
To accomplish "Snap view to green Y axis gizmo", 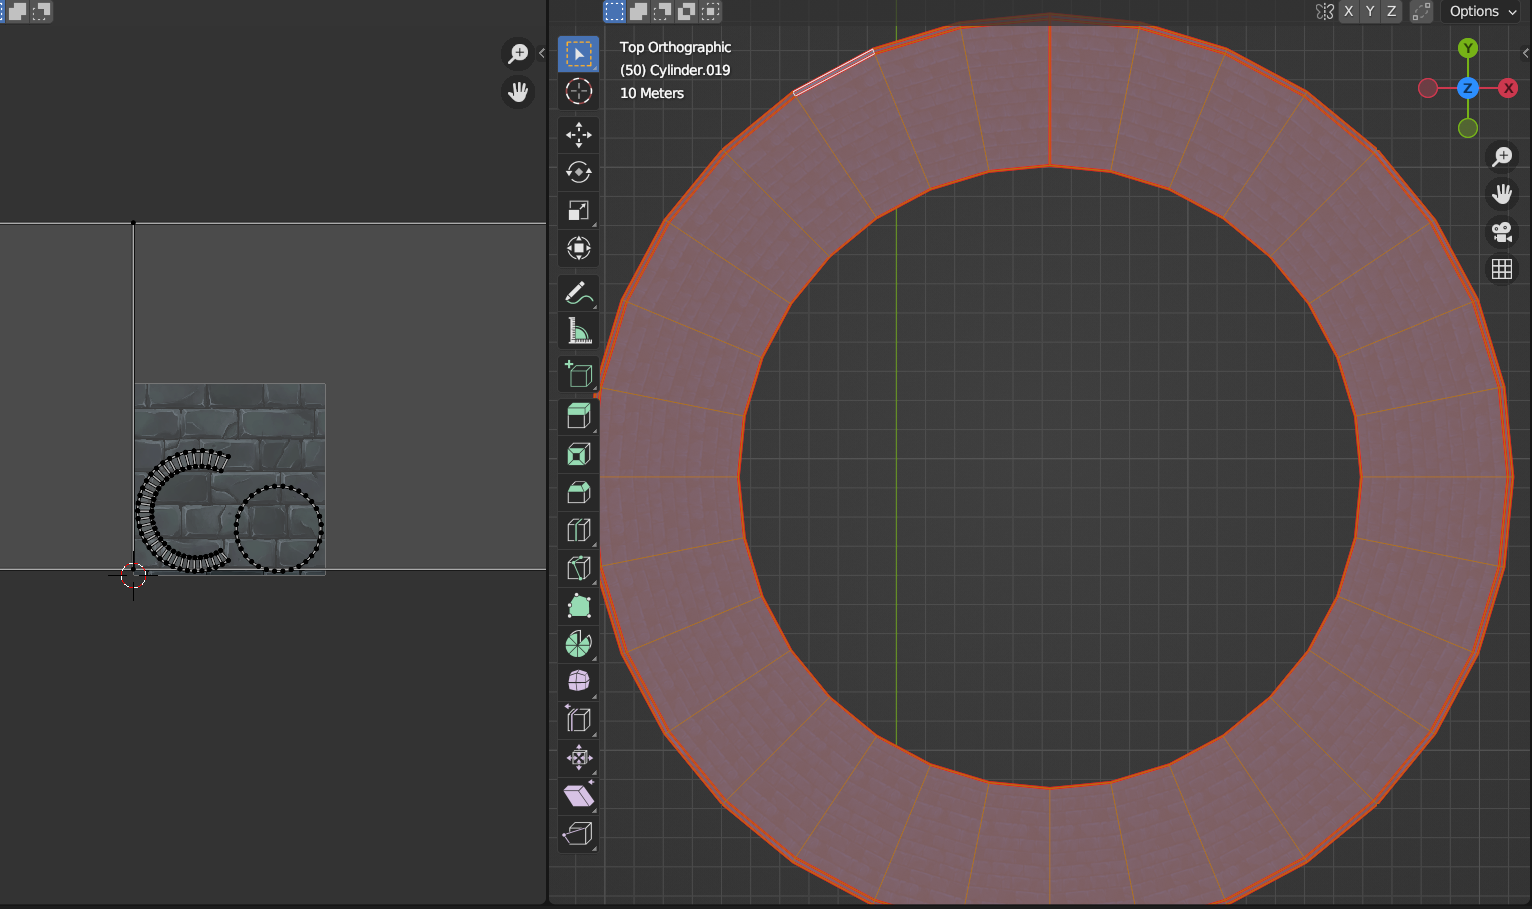I will [x=1467, y=48].
